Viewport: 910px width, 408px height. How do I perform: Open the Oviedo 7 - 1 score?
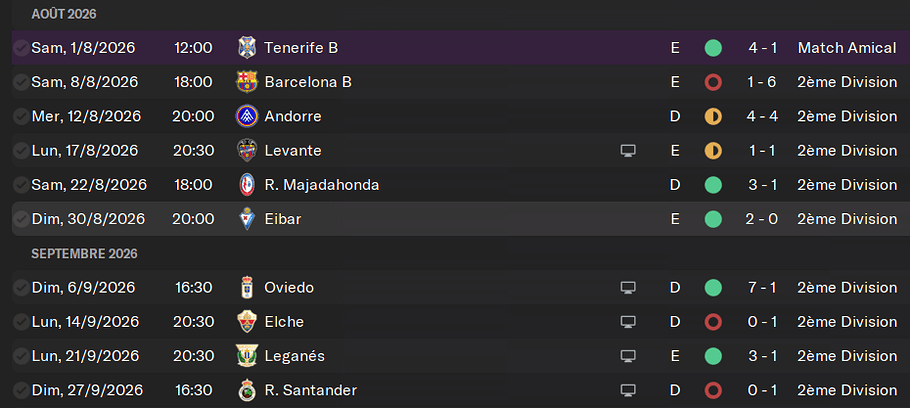763,287
